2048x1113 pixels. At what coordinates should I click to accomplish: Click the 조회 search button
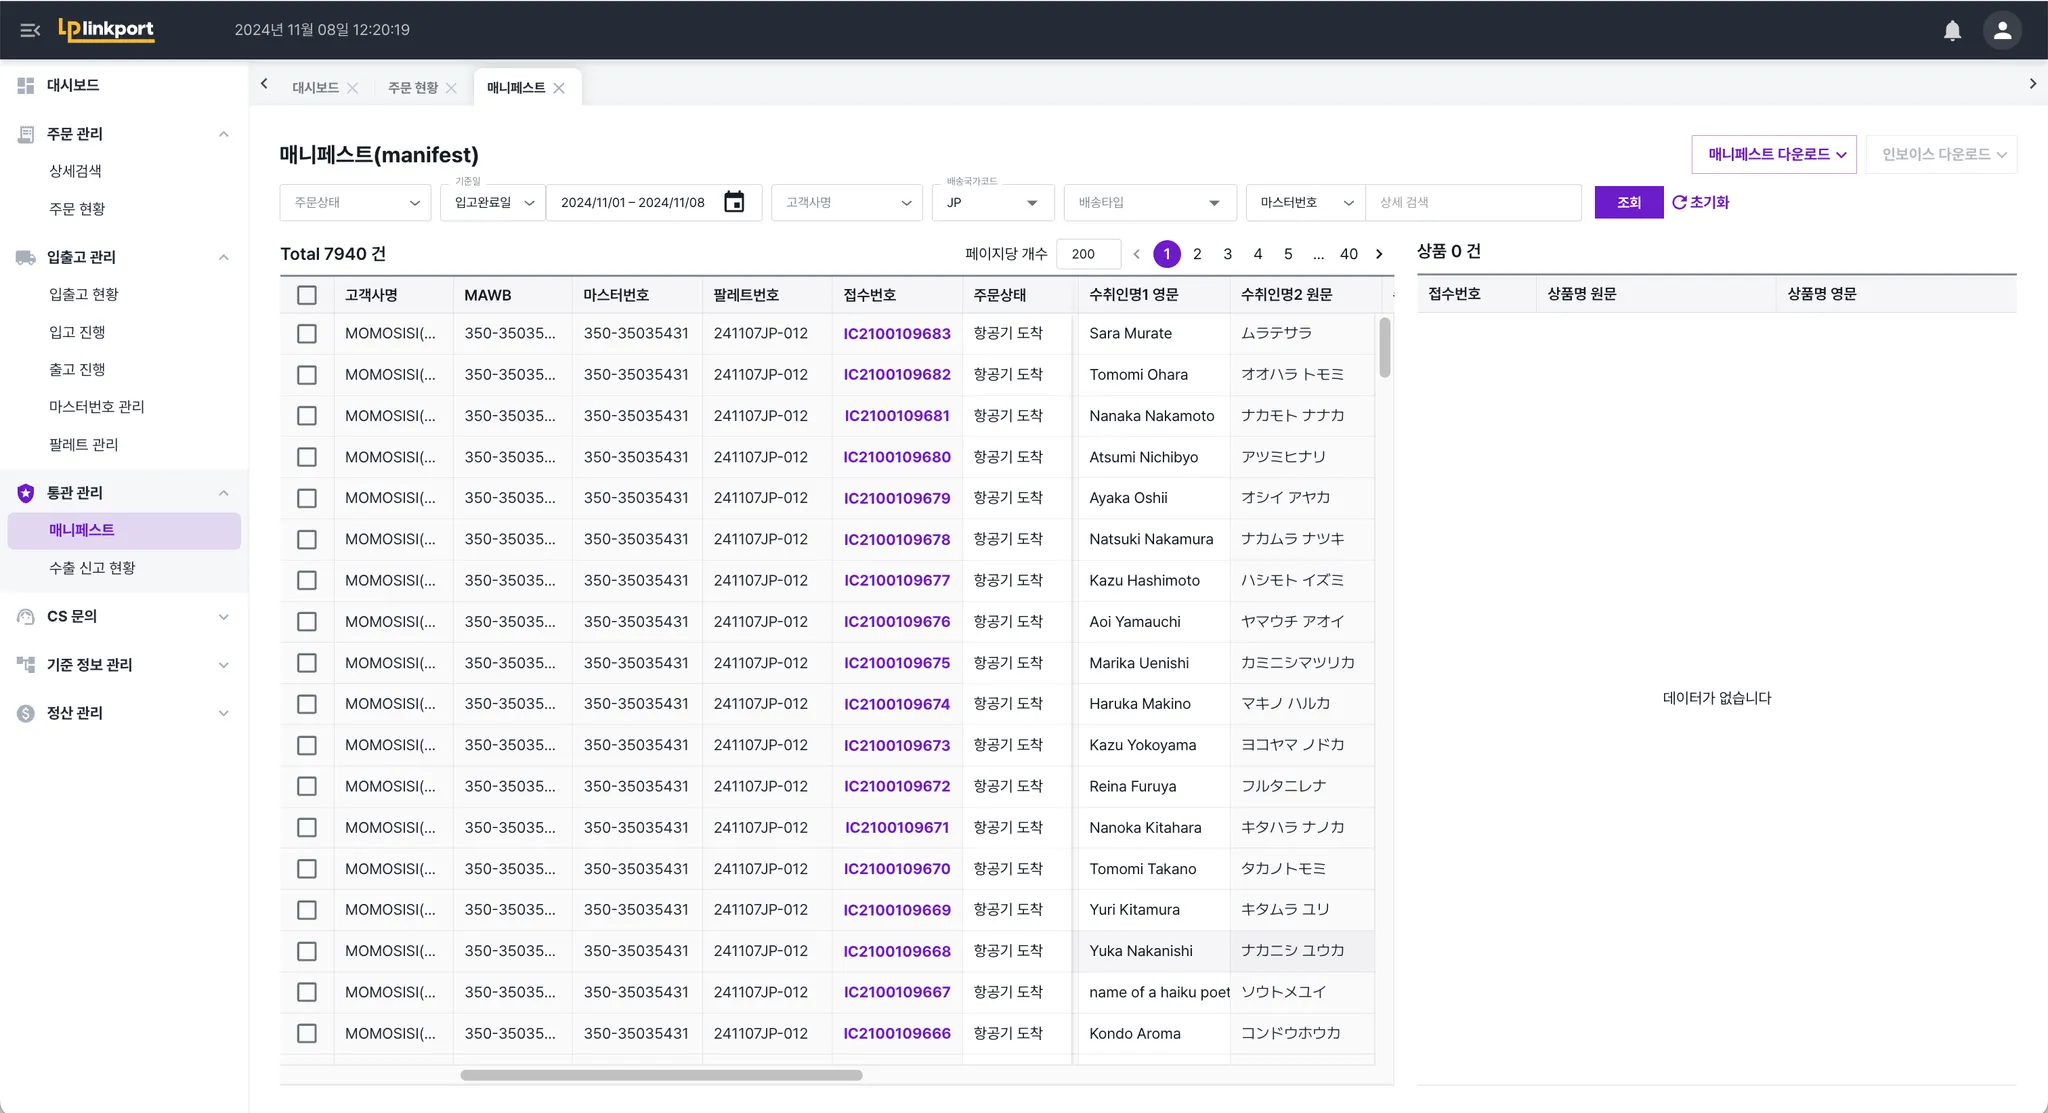pos(1628,202)
